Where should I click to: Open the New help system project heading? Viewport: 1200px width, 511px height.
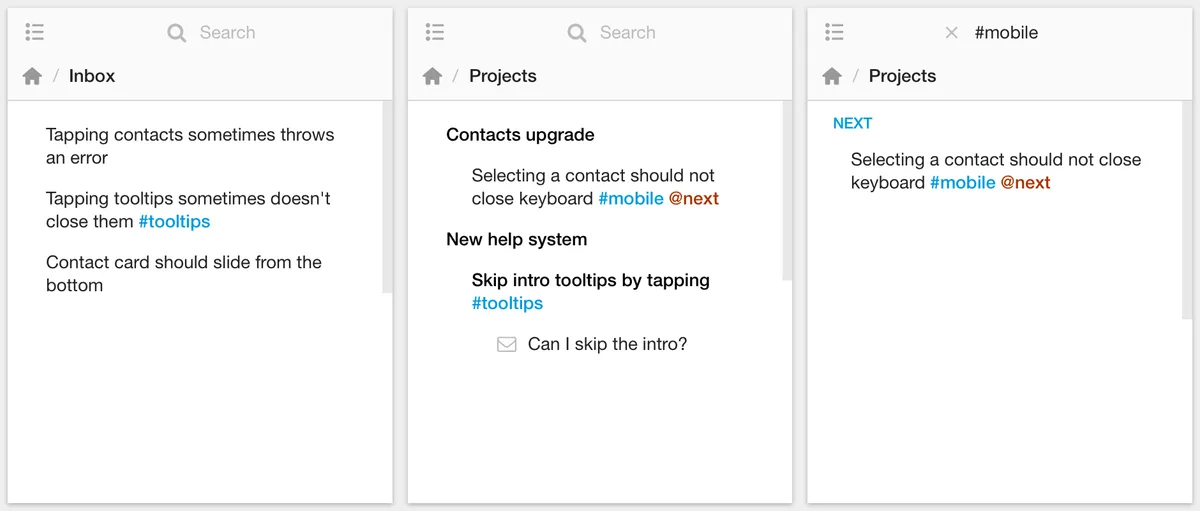pos(517,239)
